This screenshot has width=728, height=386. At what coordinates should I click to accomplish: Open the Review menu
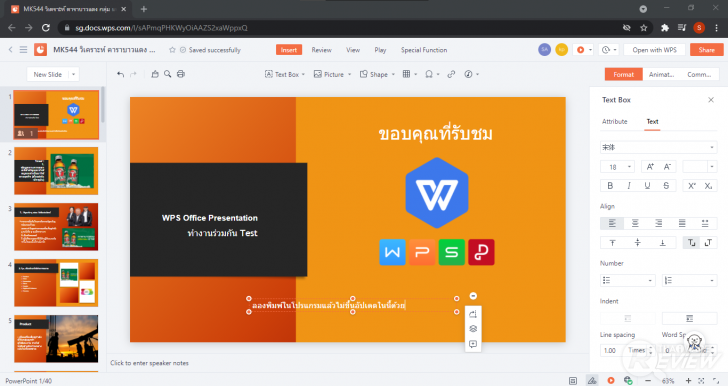321,50
